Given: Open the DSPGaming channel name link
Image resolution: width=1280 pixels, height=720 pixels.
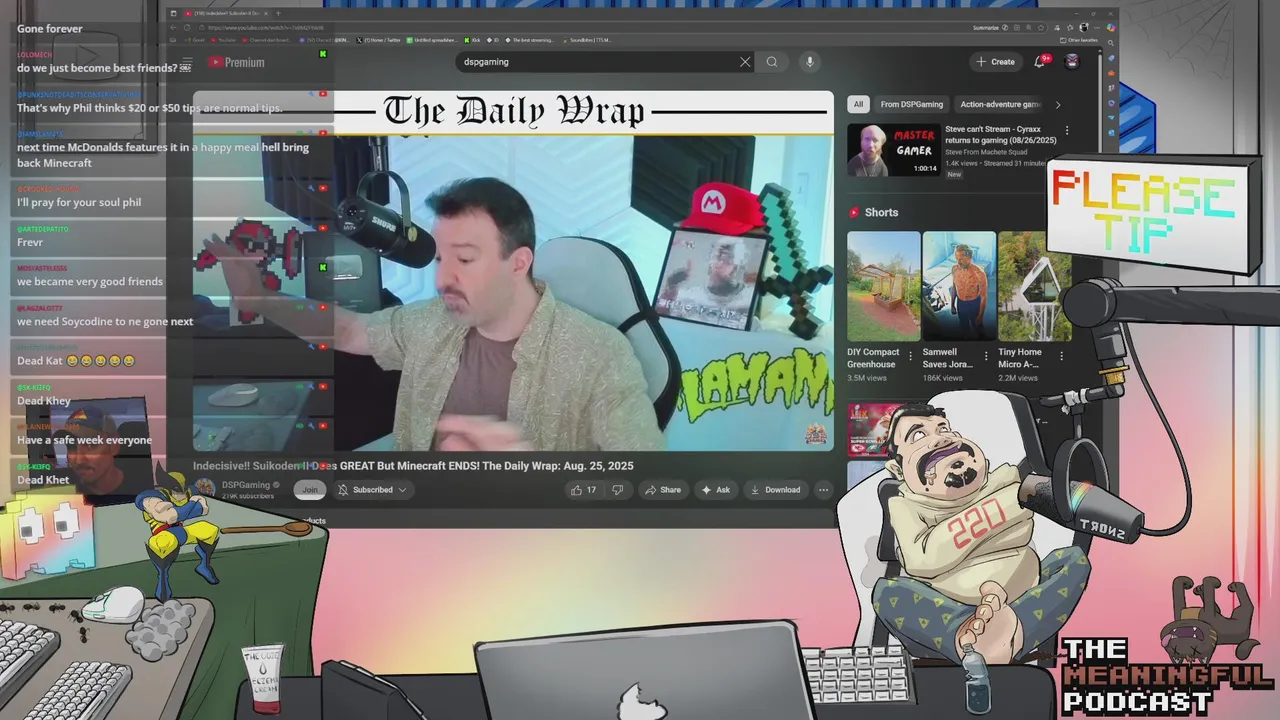Looking at the screenshot, I should (x=246, y=485).
